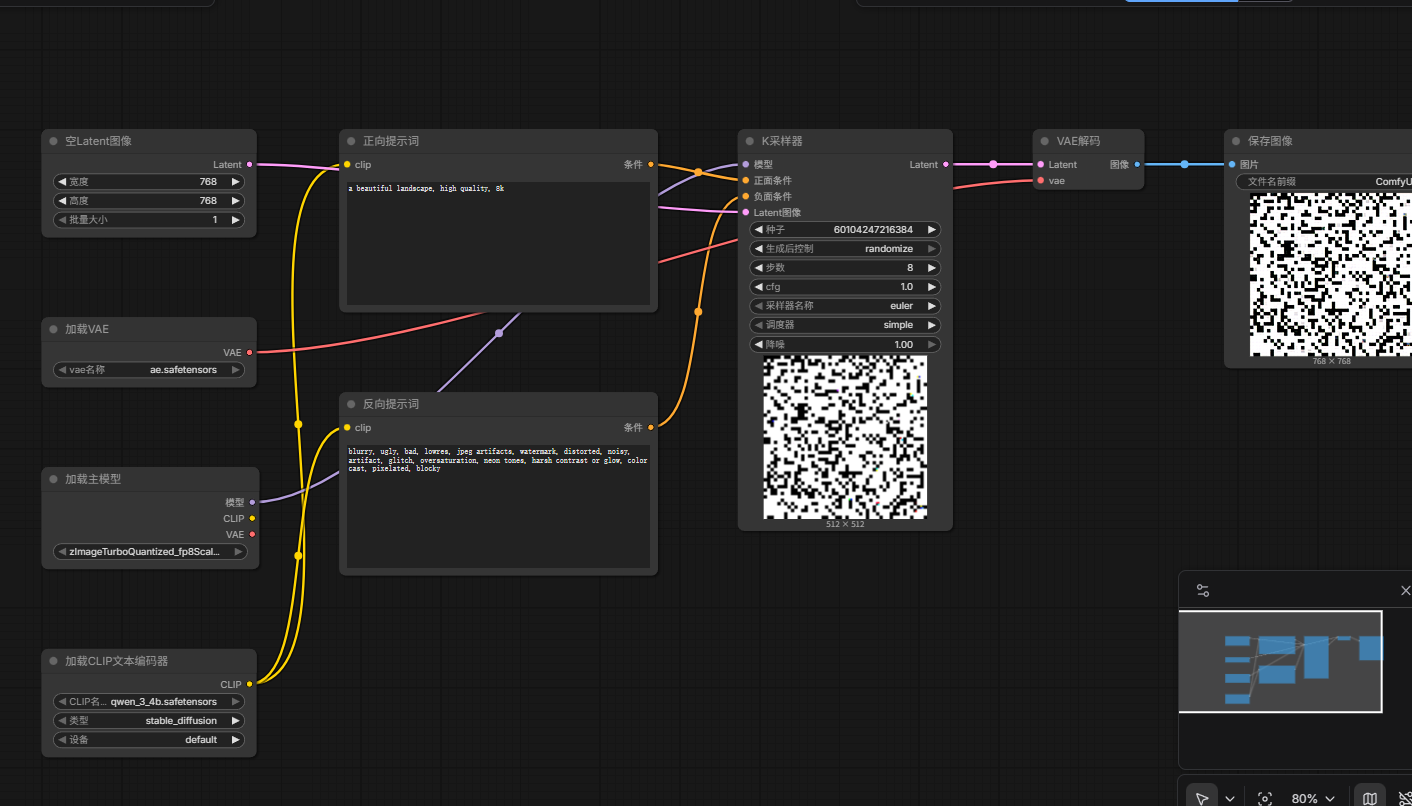Increase 步数 value with right arrow

click(x=932, y=268)
